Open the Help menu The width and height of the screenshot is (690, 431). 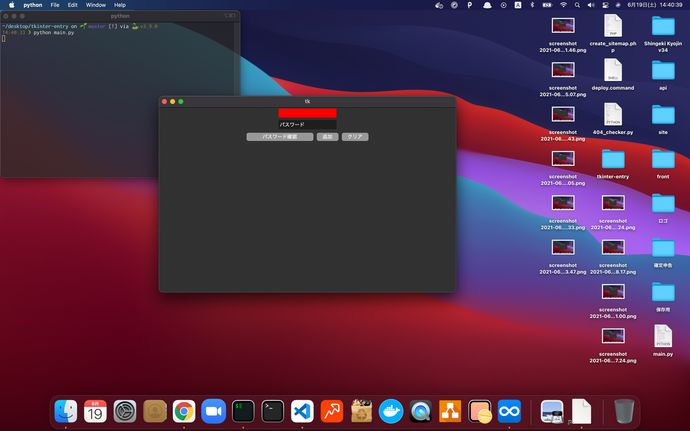tap(120, 5)
